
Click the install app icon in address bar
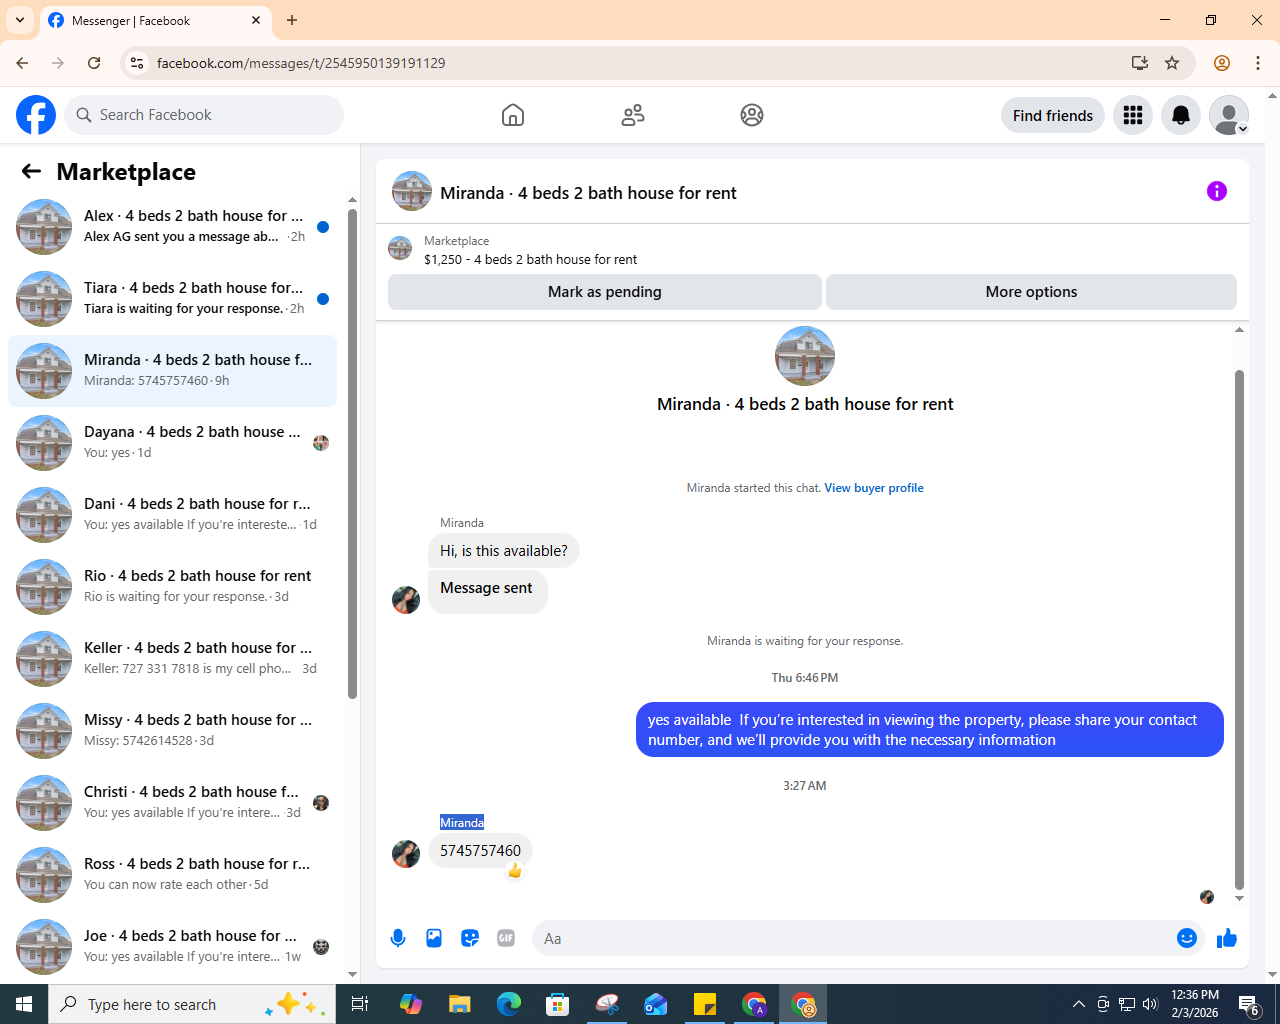(x=1140, y=63)
